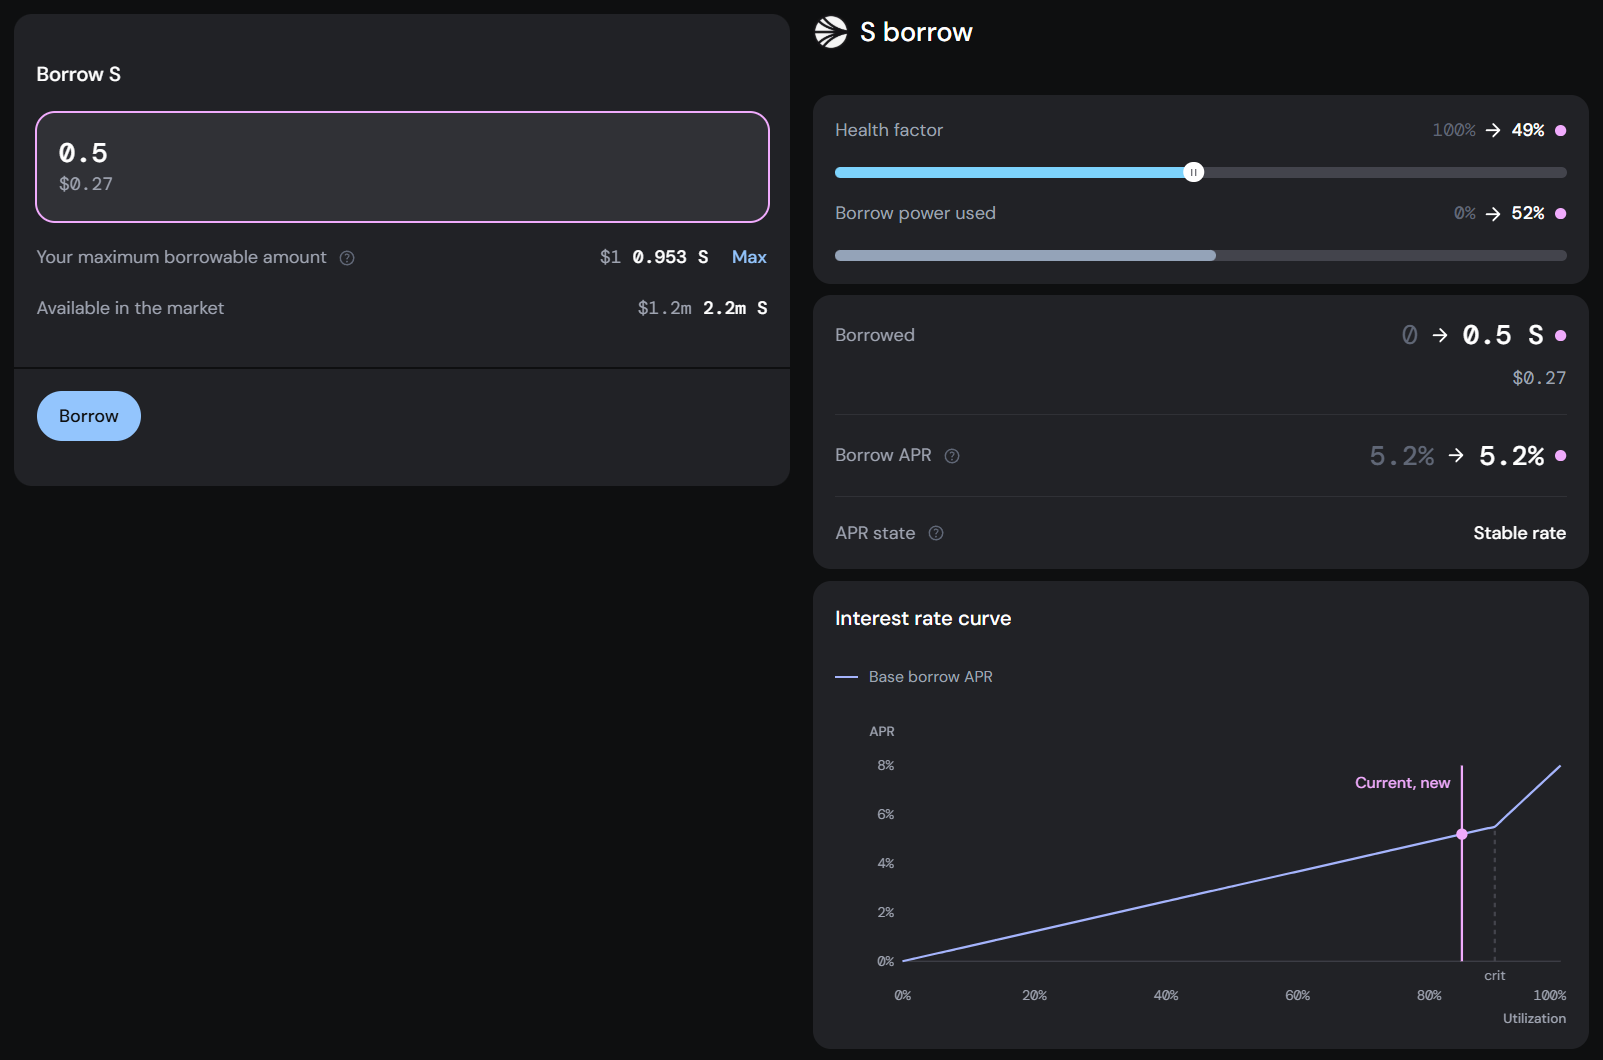Click the Stable rate APR state value
The width and height of the screenshot is (1603, 1060).
tap(1519, 533)
